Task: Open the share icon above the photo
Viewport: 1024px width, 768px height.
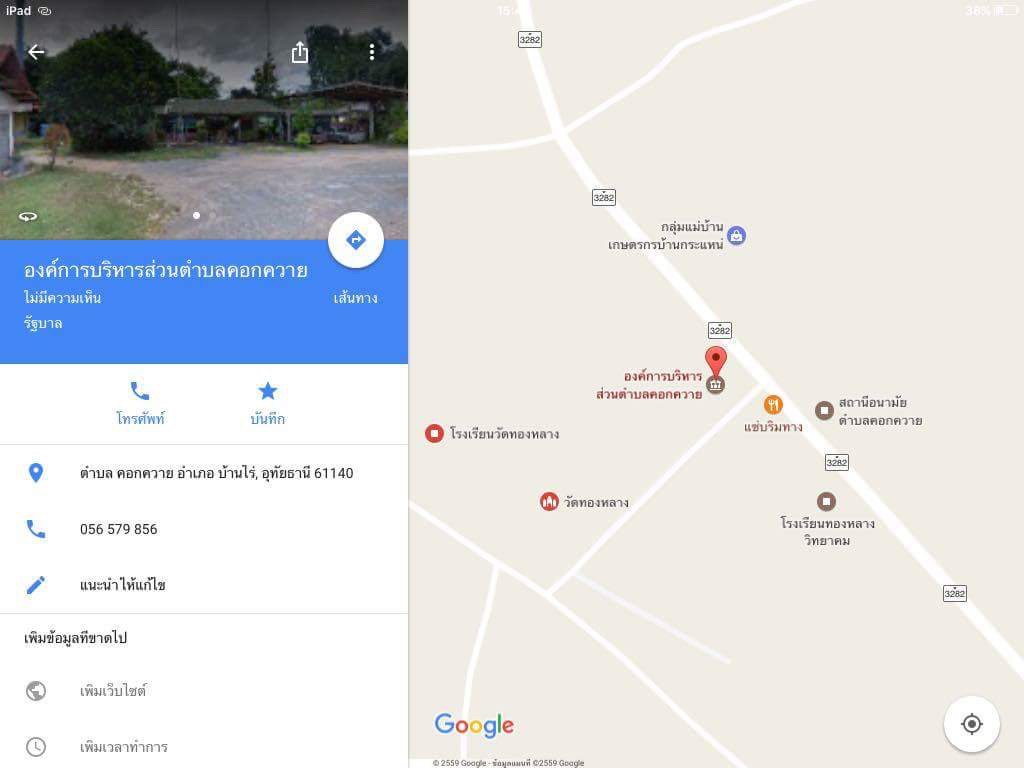Action: click(300, 52)
